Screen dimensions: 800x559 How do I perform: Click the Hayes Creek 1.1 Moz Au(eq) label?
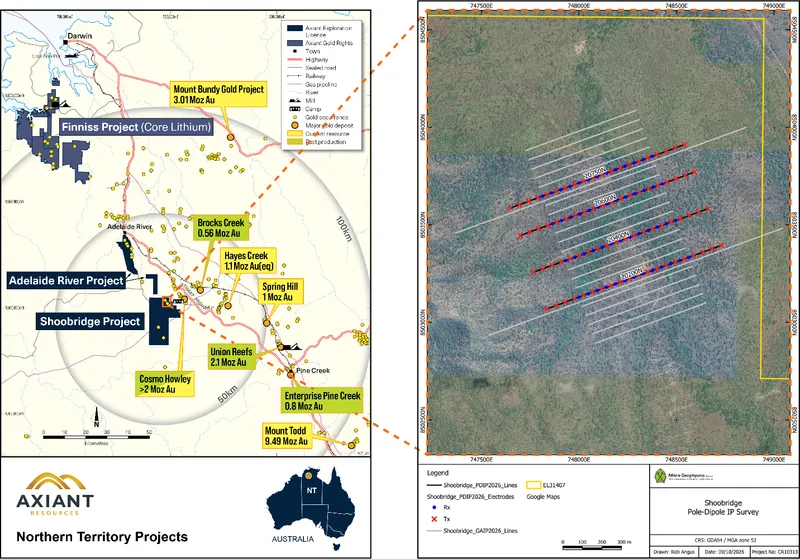(x=248, y=261)
